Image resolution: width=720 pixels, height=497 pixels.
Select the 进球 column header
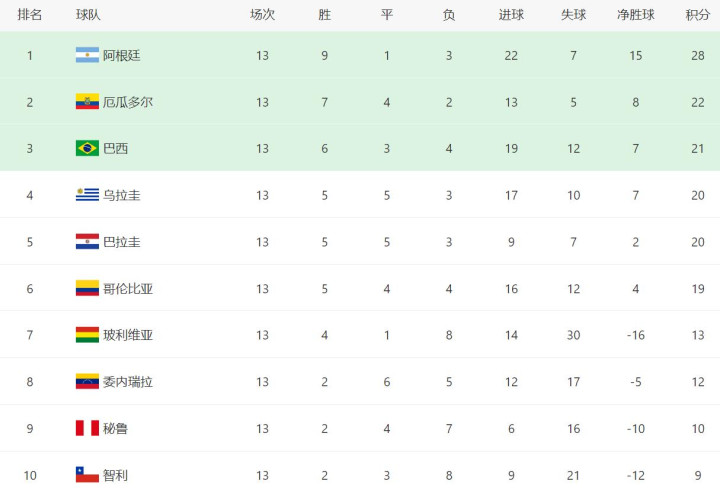pos(511,15)
